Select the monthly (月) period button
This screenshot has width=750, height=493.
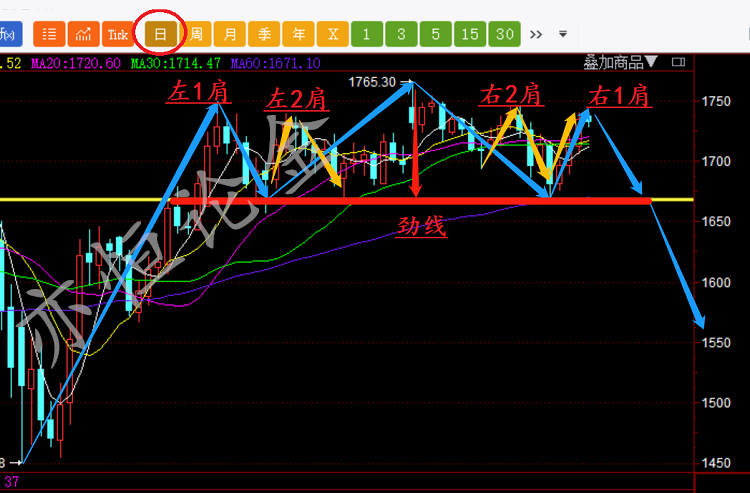(230, 34)
